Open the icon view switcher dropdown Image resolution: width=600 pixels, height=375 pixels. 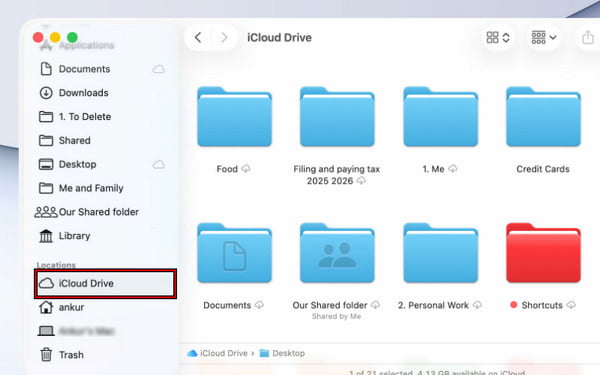pos(498,38)
